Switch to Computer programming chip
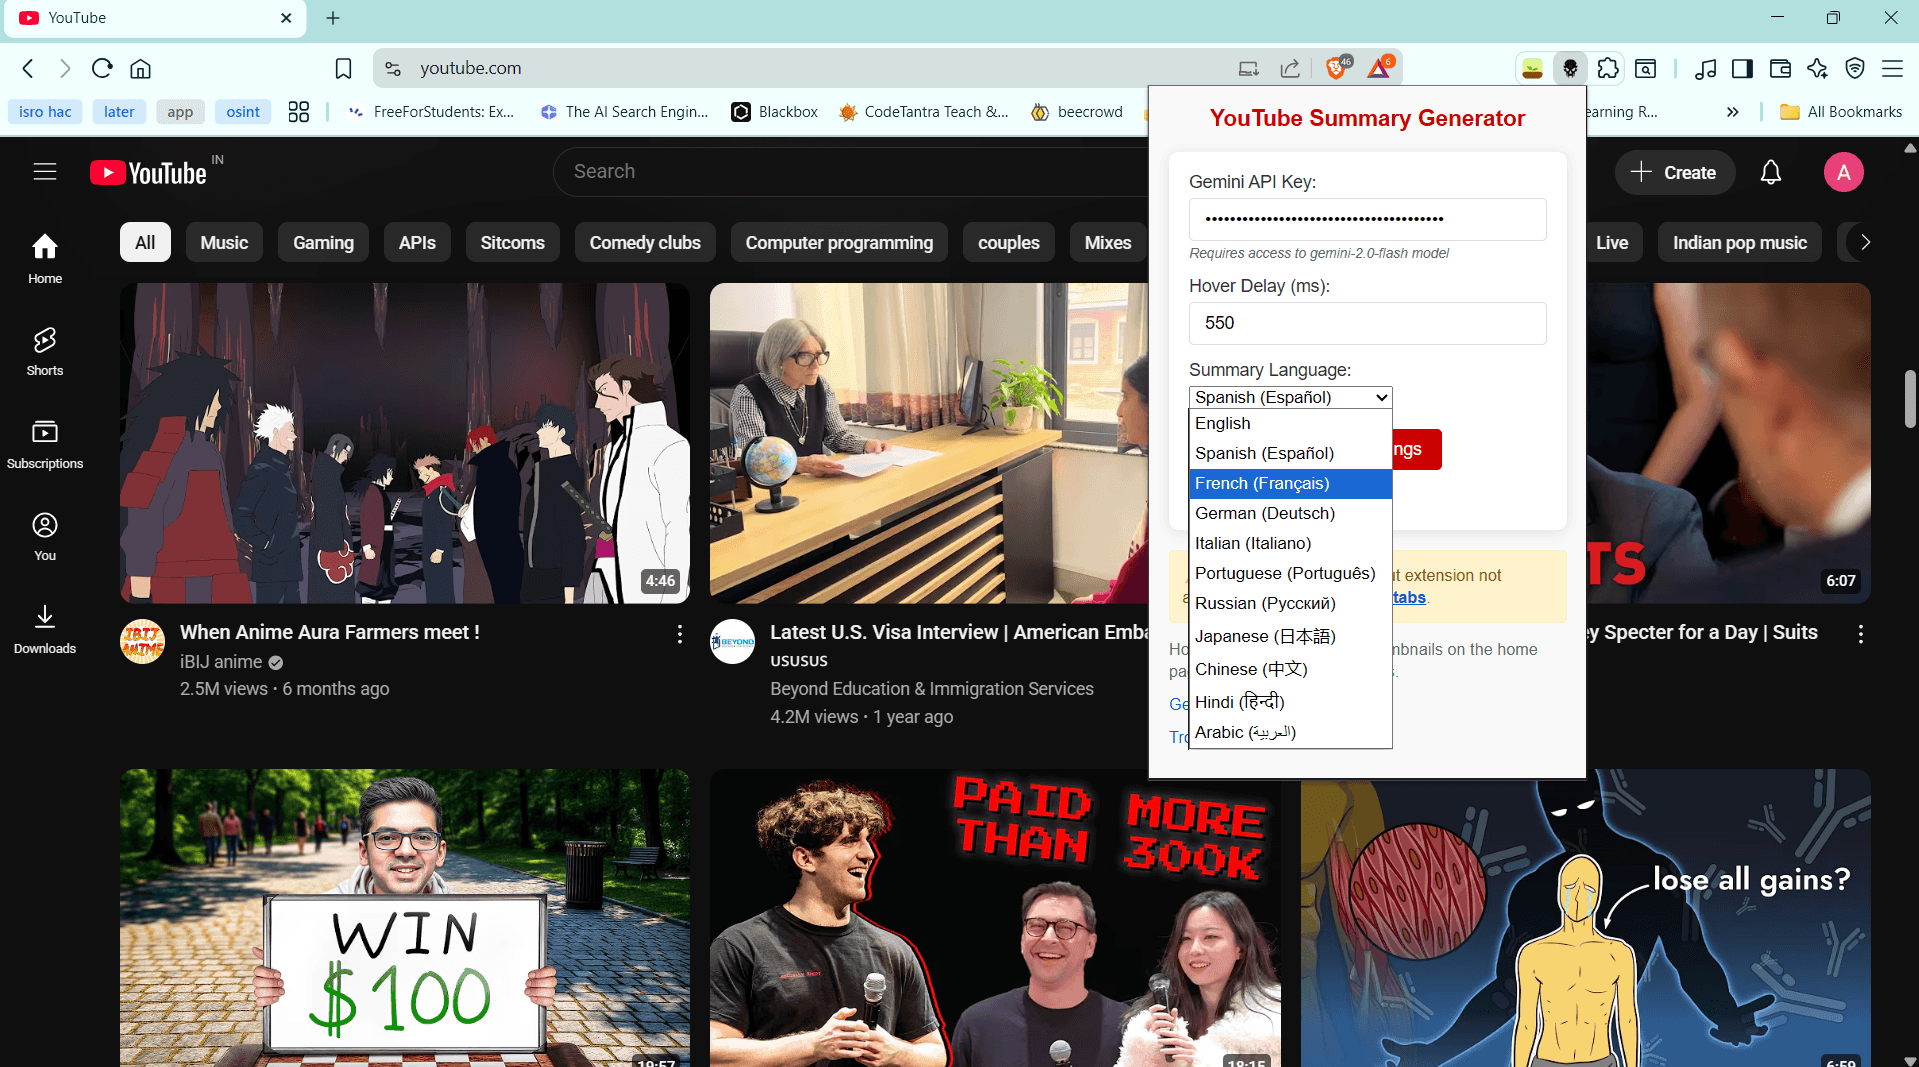The height and width of the screenshot is (1067, 1919). click(x=838, y=243)
